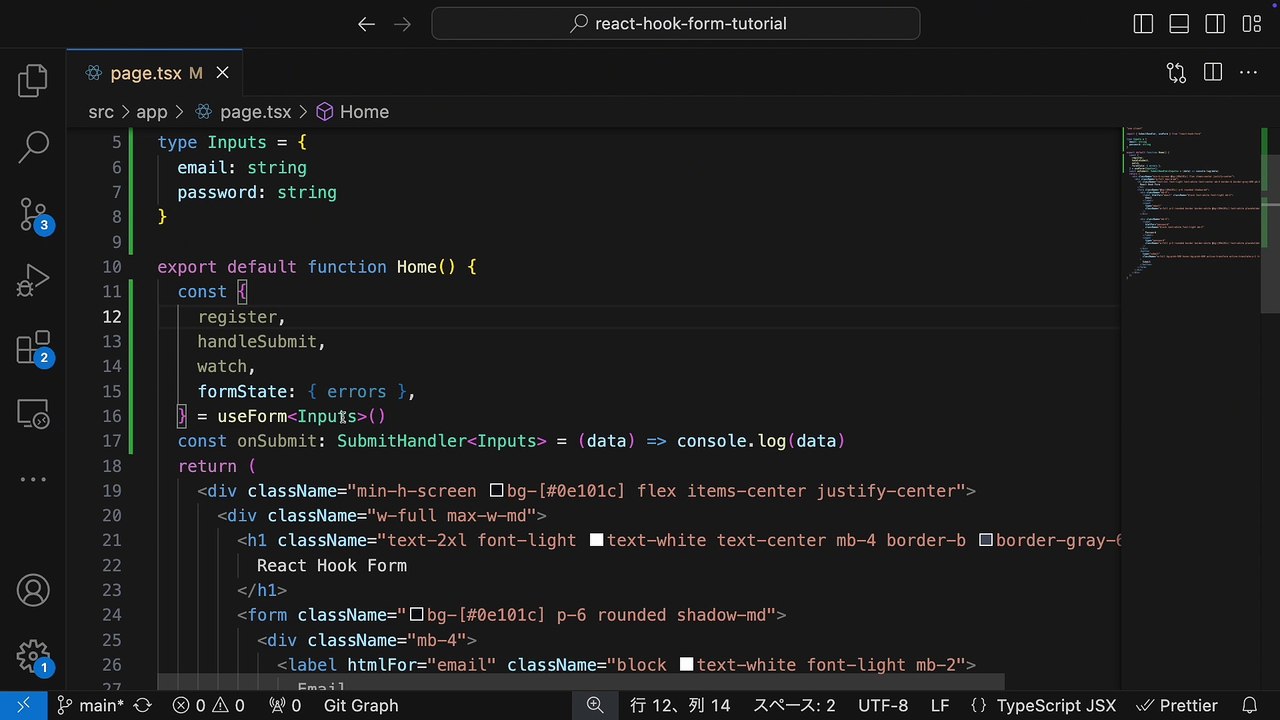Click 'register,' on line 12
Image resolution: width=1280 pixels, height=720 pixels.
(x=242, y=317)
